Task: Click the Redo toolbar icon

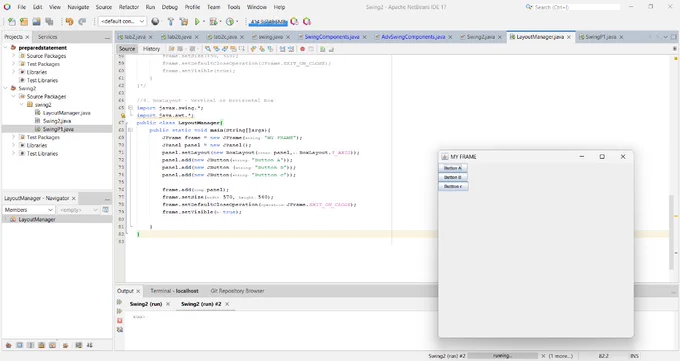Action: coord(82,21)
